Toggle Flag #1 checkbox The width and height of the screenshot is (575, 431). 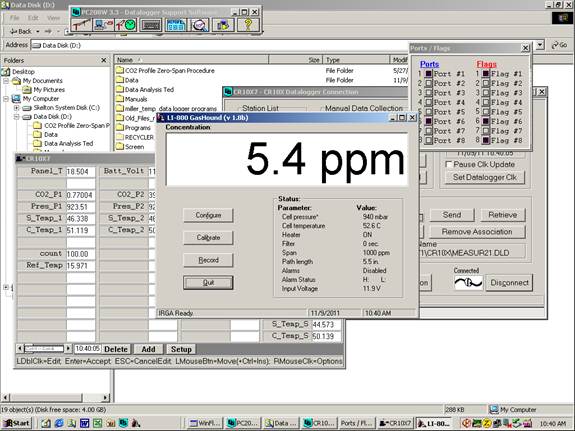486,74
